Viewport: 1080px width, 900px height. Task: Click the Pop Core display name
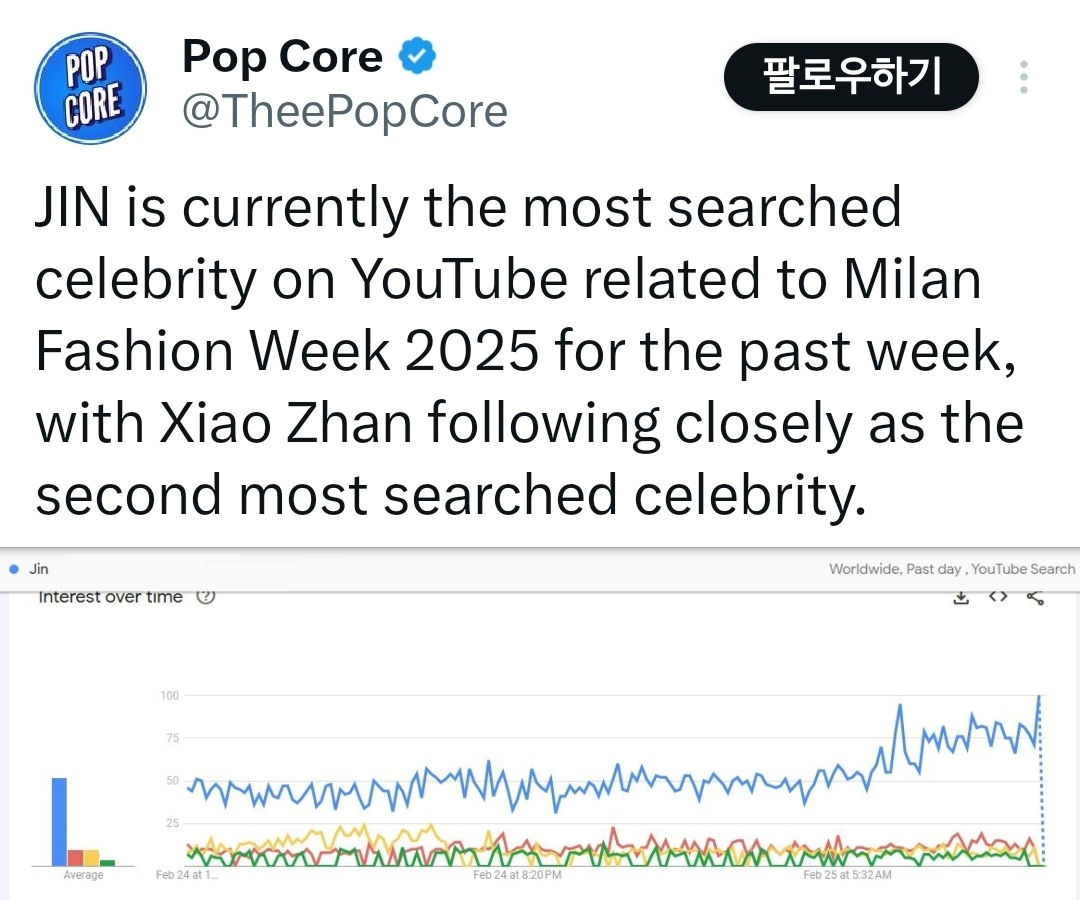[x=282, y=57]
